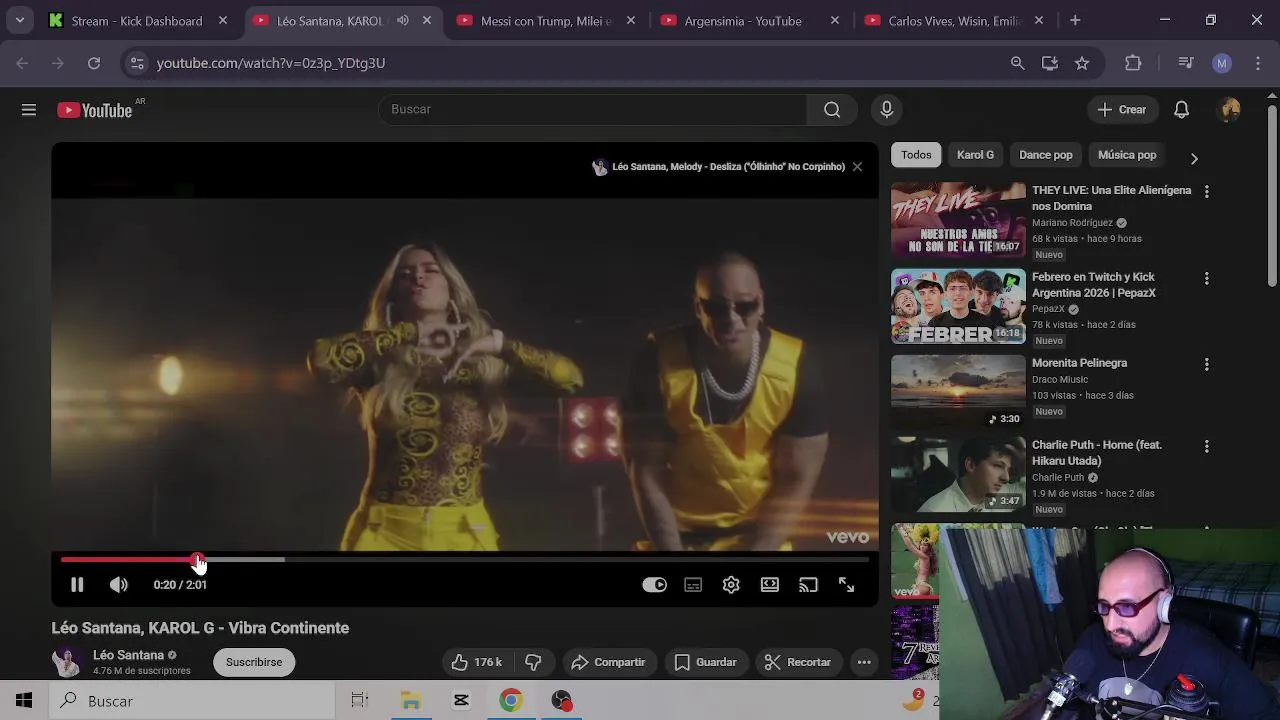Open Chrome extensions puzzle icon
This screenshot has width=1280, height=720.
coord(1133,63)
